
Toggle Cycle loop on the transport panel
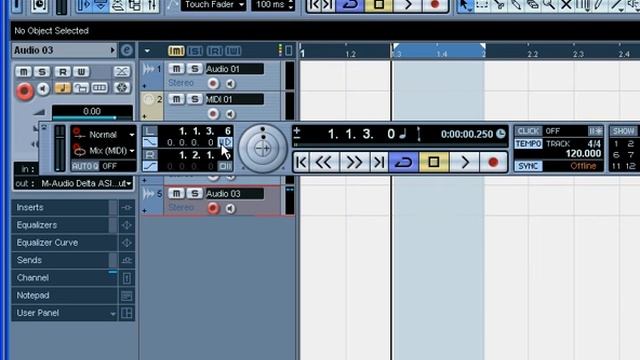pyautogui.click(x=404, y=162)
